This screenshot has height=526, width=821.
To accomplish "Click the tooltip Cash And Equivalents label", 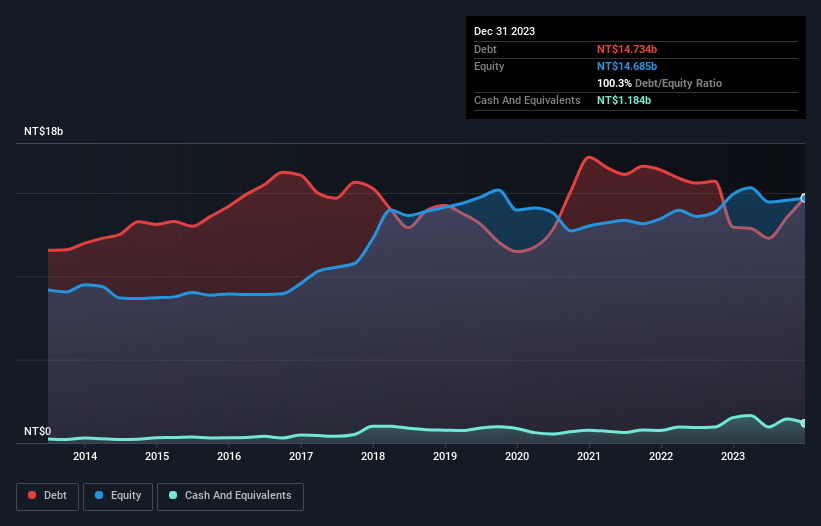I will [x=527, y=100].
